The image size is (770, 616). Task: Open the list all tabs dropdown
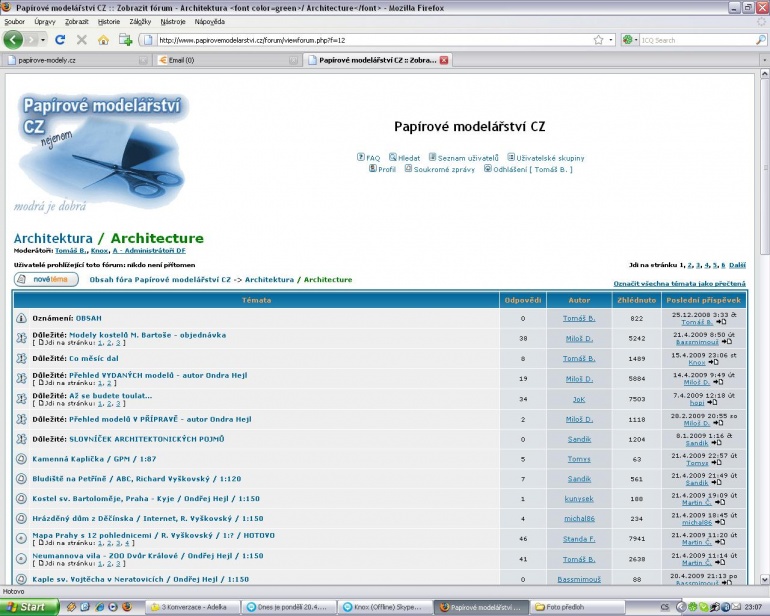coord(764,60)
